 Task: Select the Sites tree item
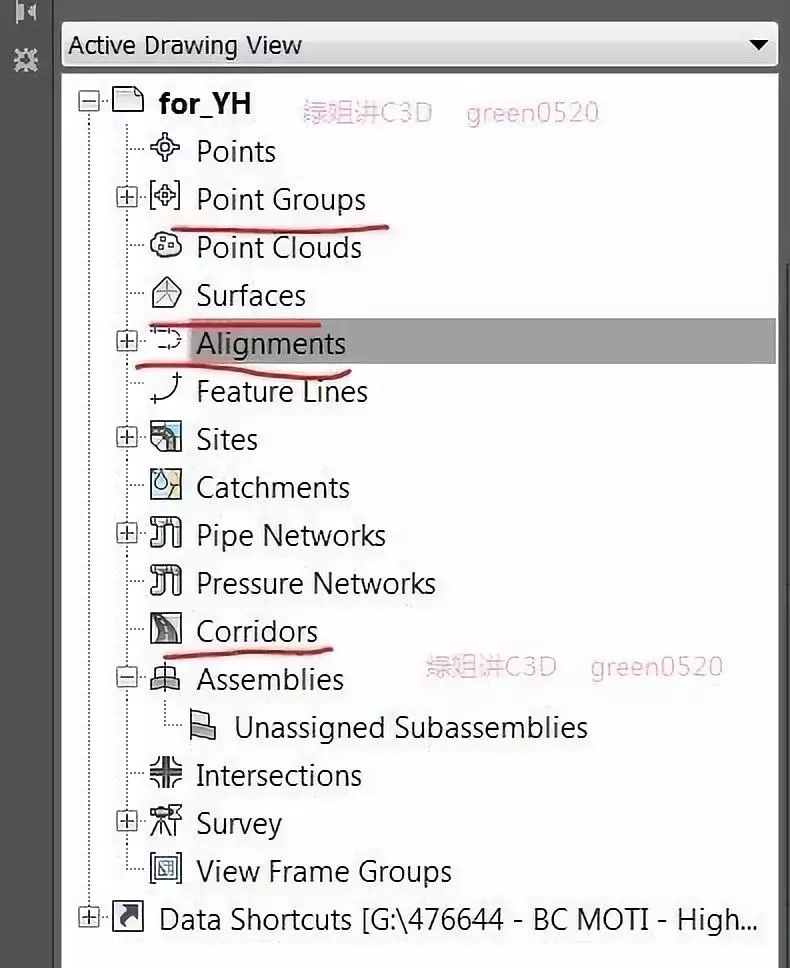227,439
